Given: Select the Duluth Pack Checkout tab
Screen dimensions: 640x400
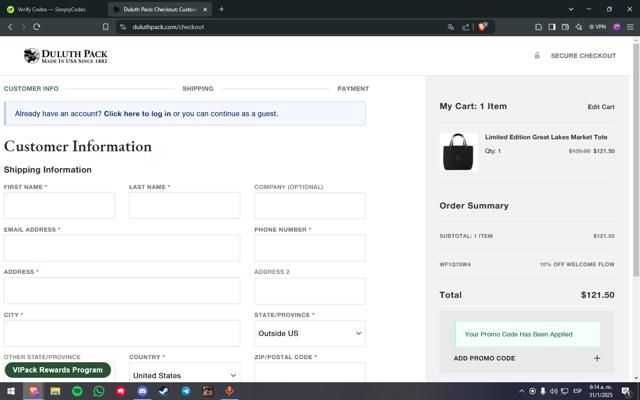Looking at the screenshot, I should coord(159,9).
